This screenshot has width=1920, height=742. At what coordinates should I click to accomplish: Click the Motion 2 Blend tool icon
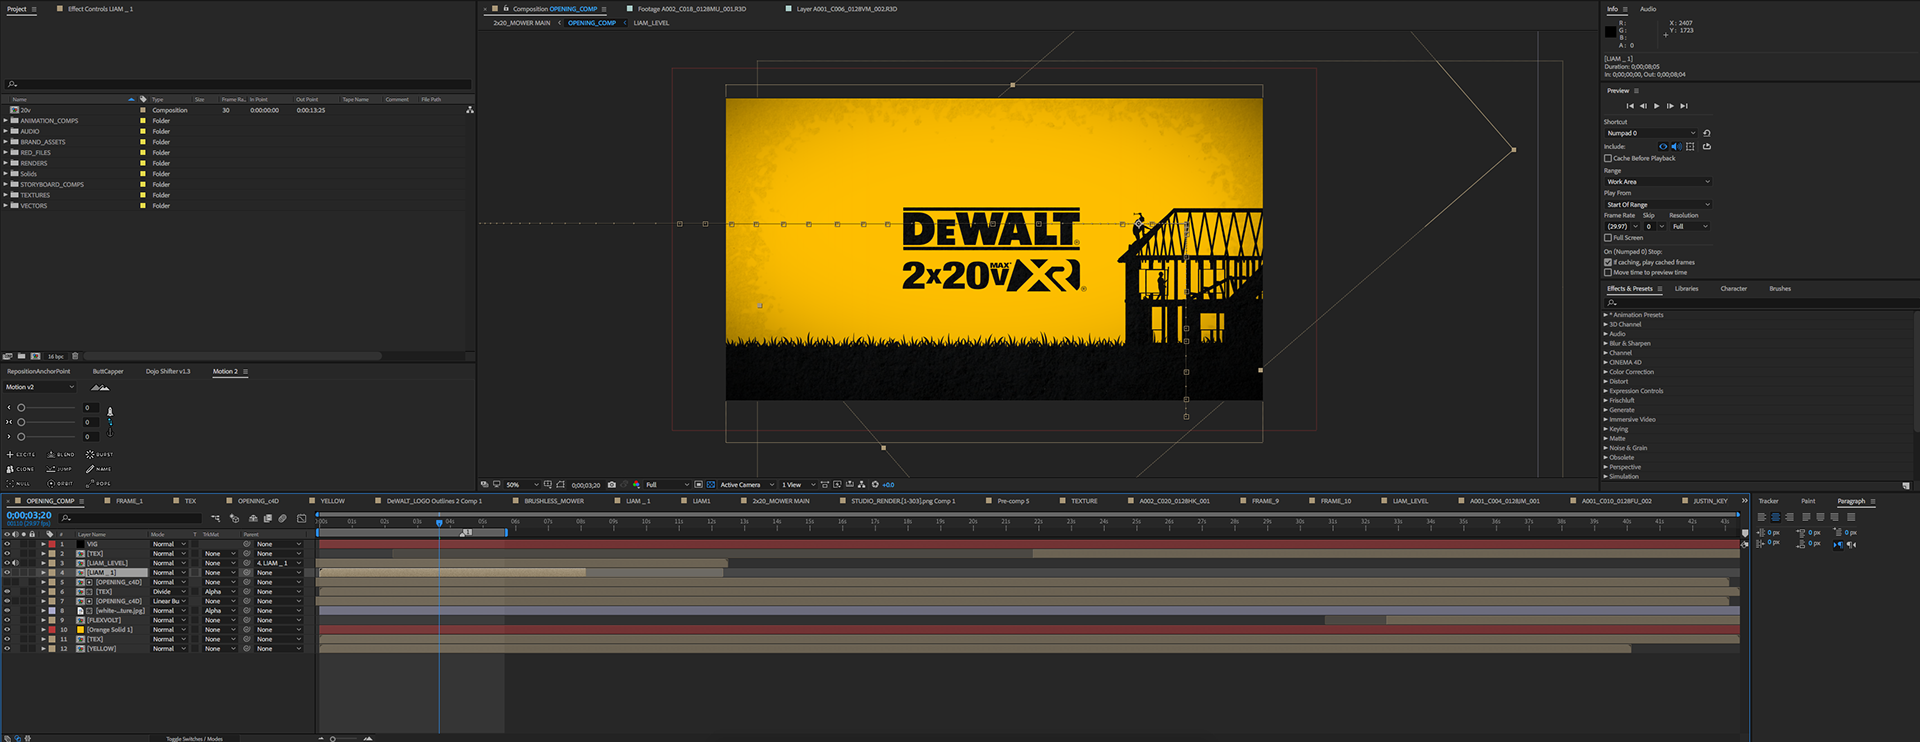(51, 454)
